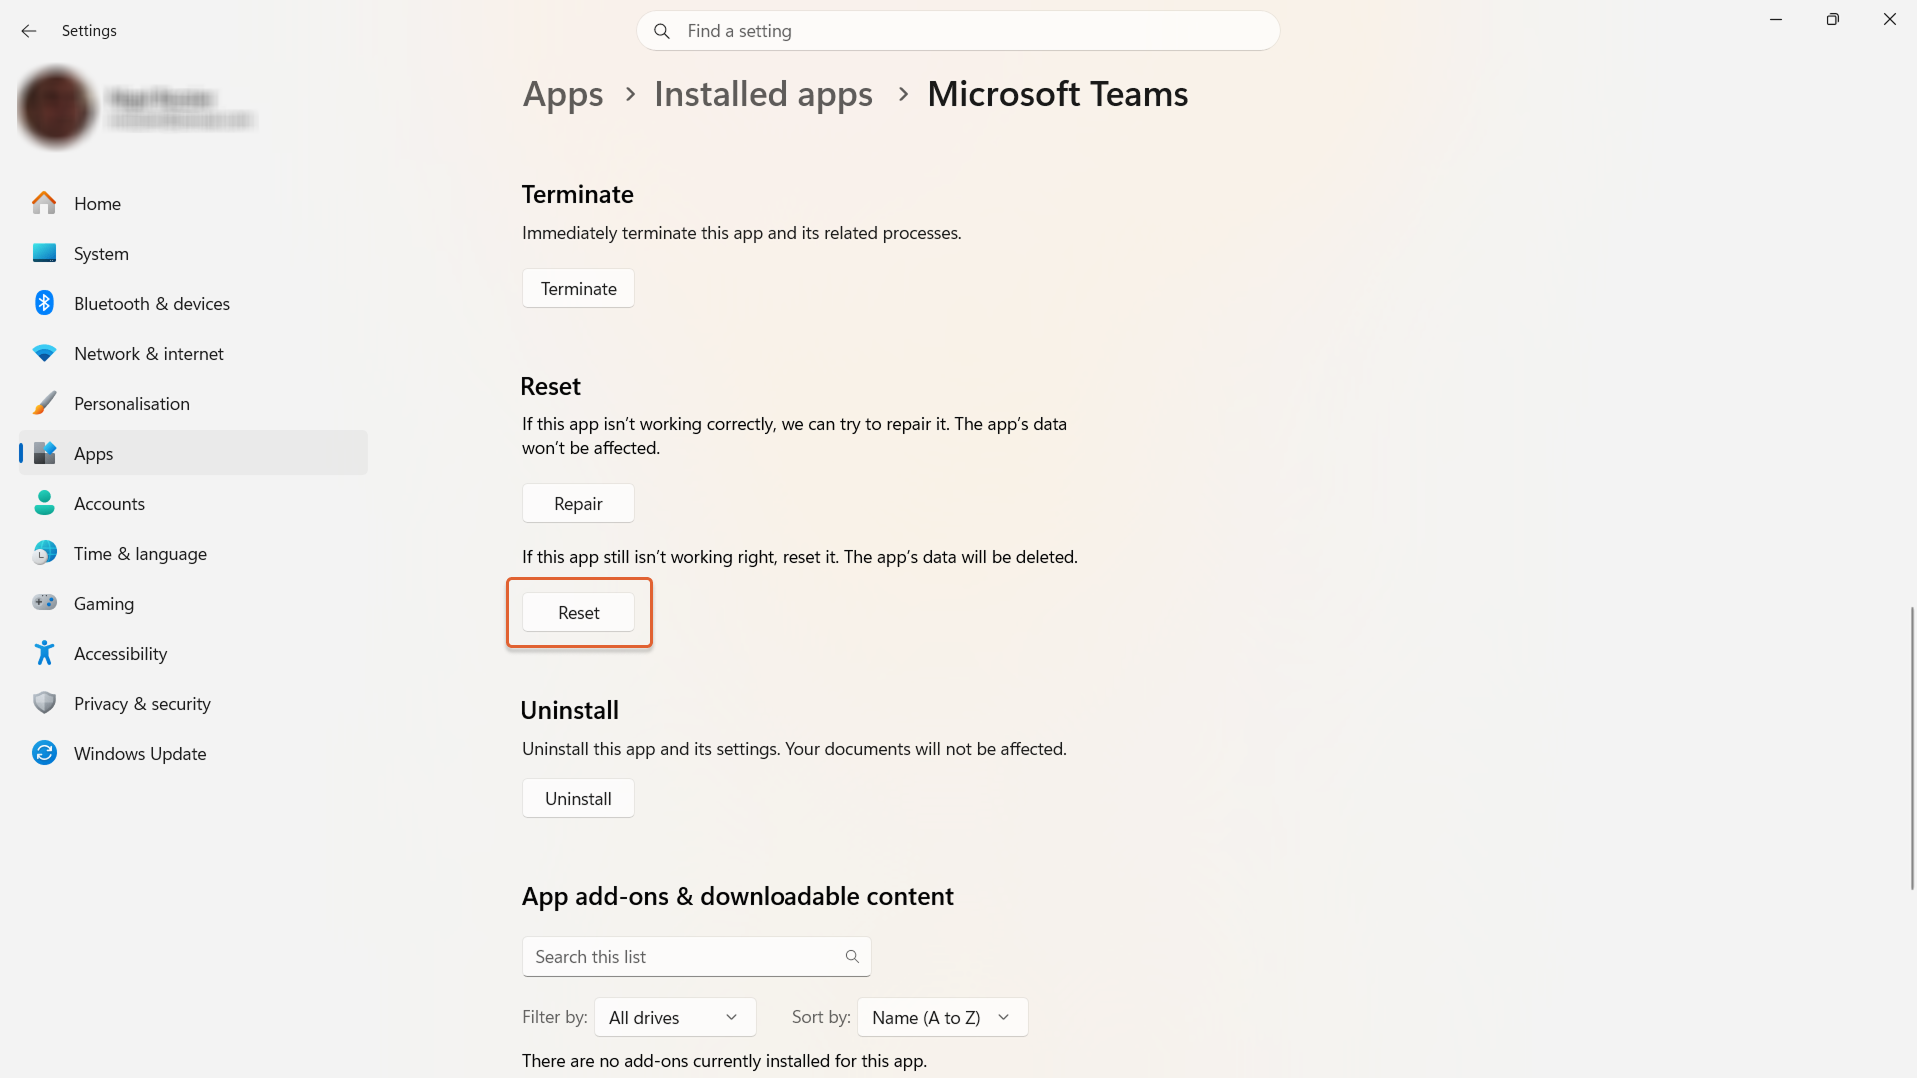Click the Windows Update refresh icon
The height and width of the screenshot is (1078, 1917).
44,753
